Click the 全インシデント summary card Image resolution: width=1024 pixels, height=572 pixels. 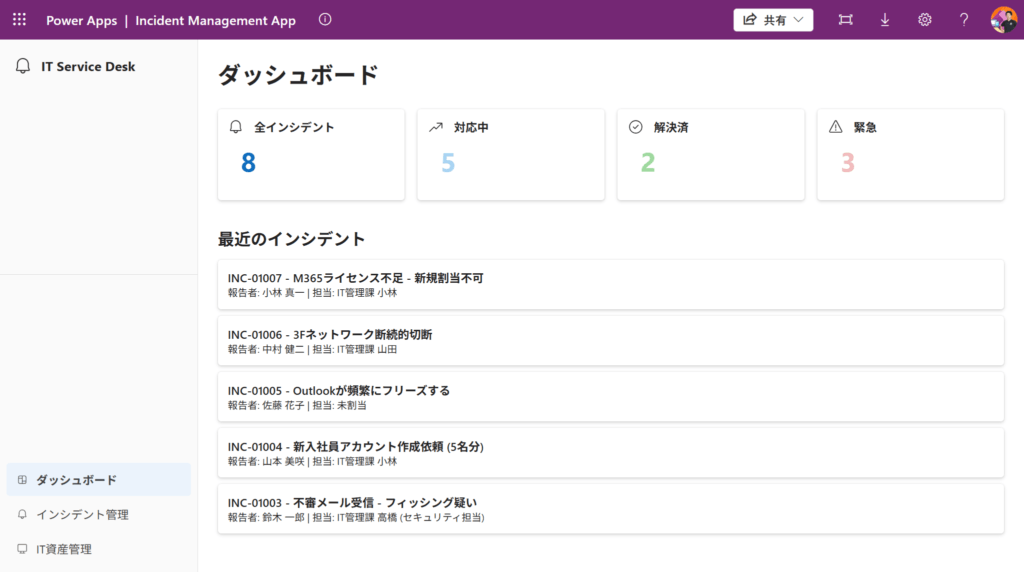point(311,155)
